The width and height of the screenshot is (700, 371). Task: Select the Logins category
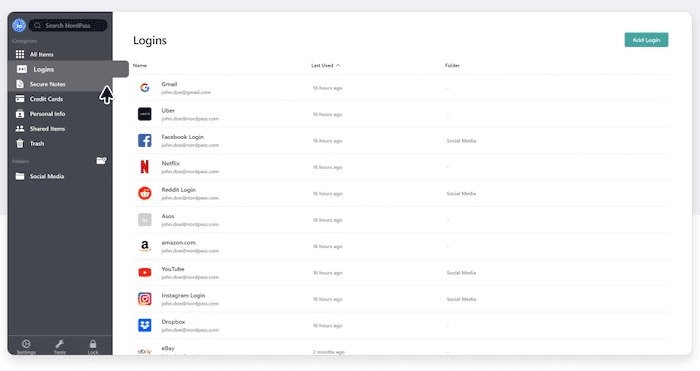pyautogui.click(x=68, y=69)
